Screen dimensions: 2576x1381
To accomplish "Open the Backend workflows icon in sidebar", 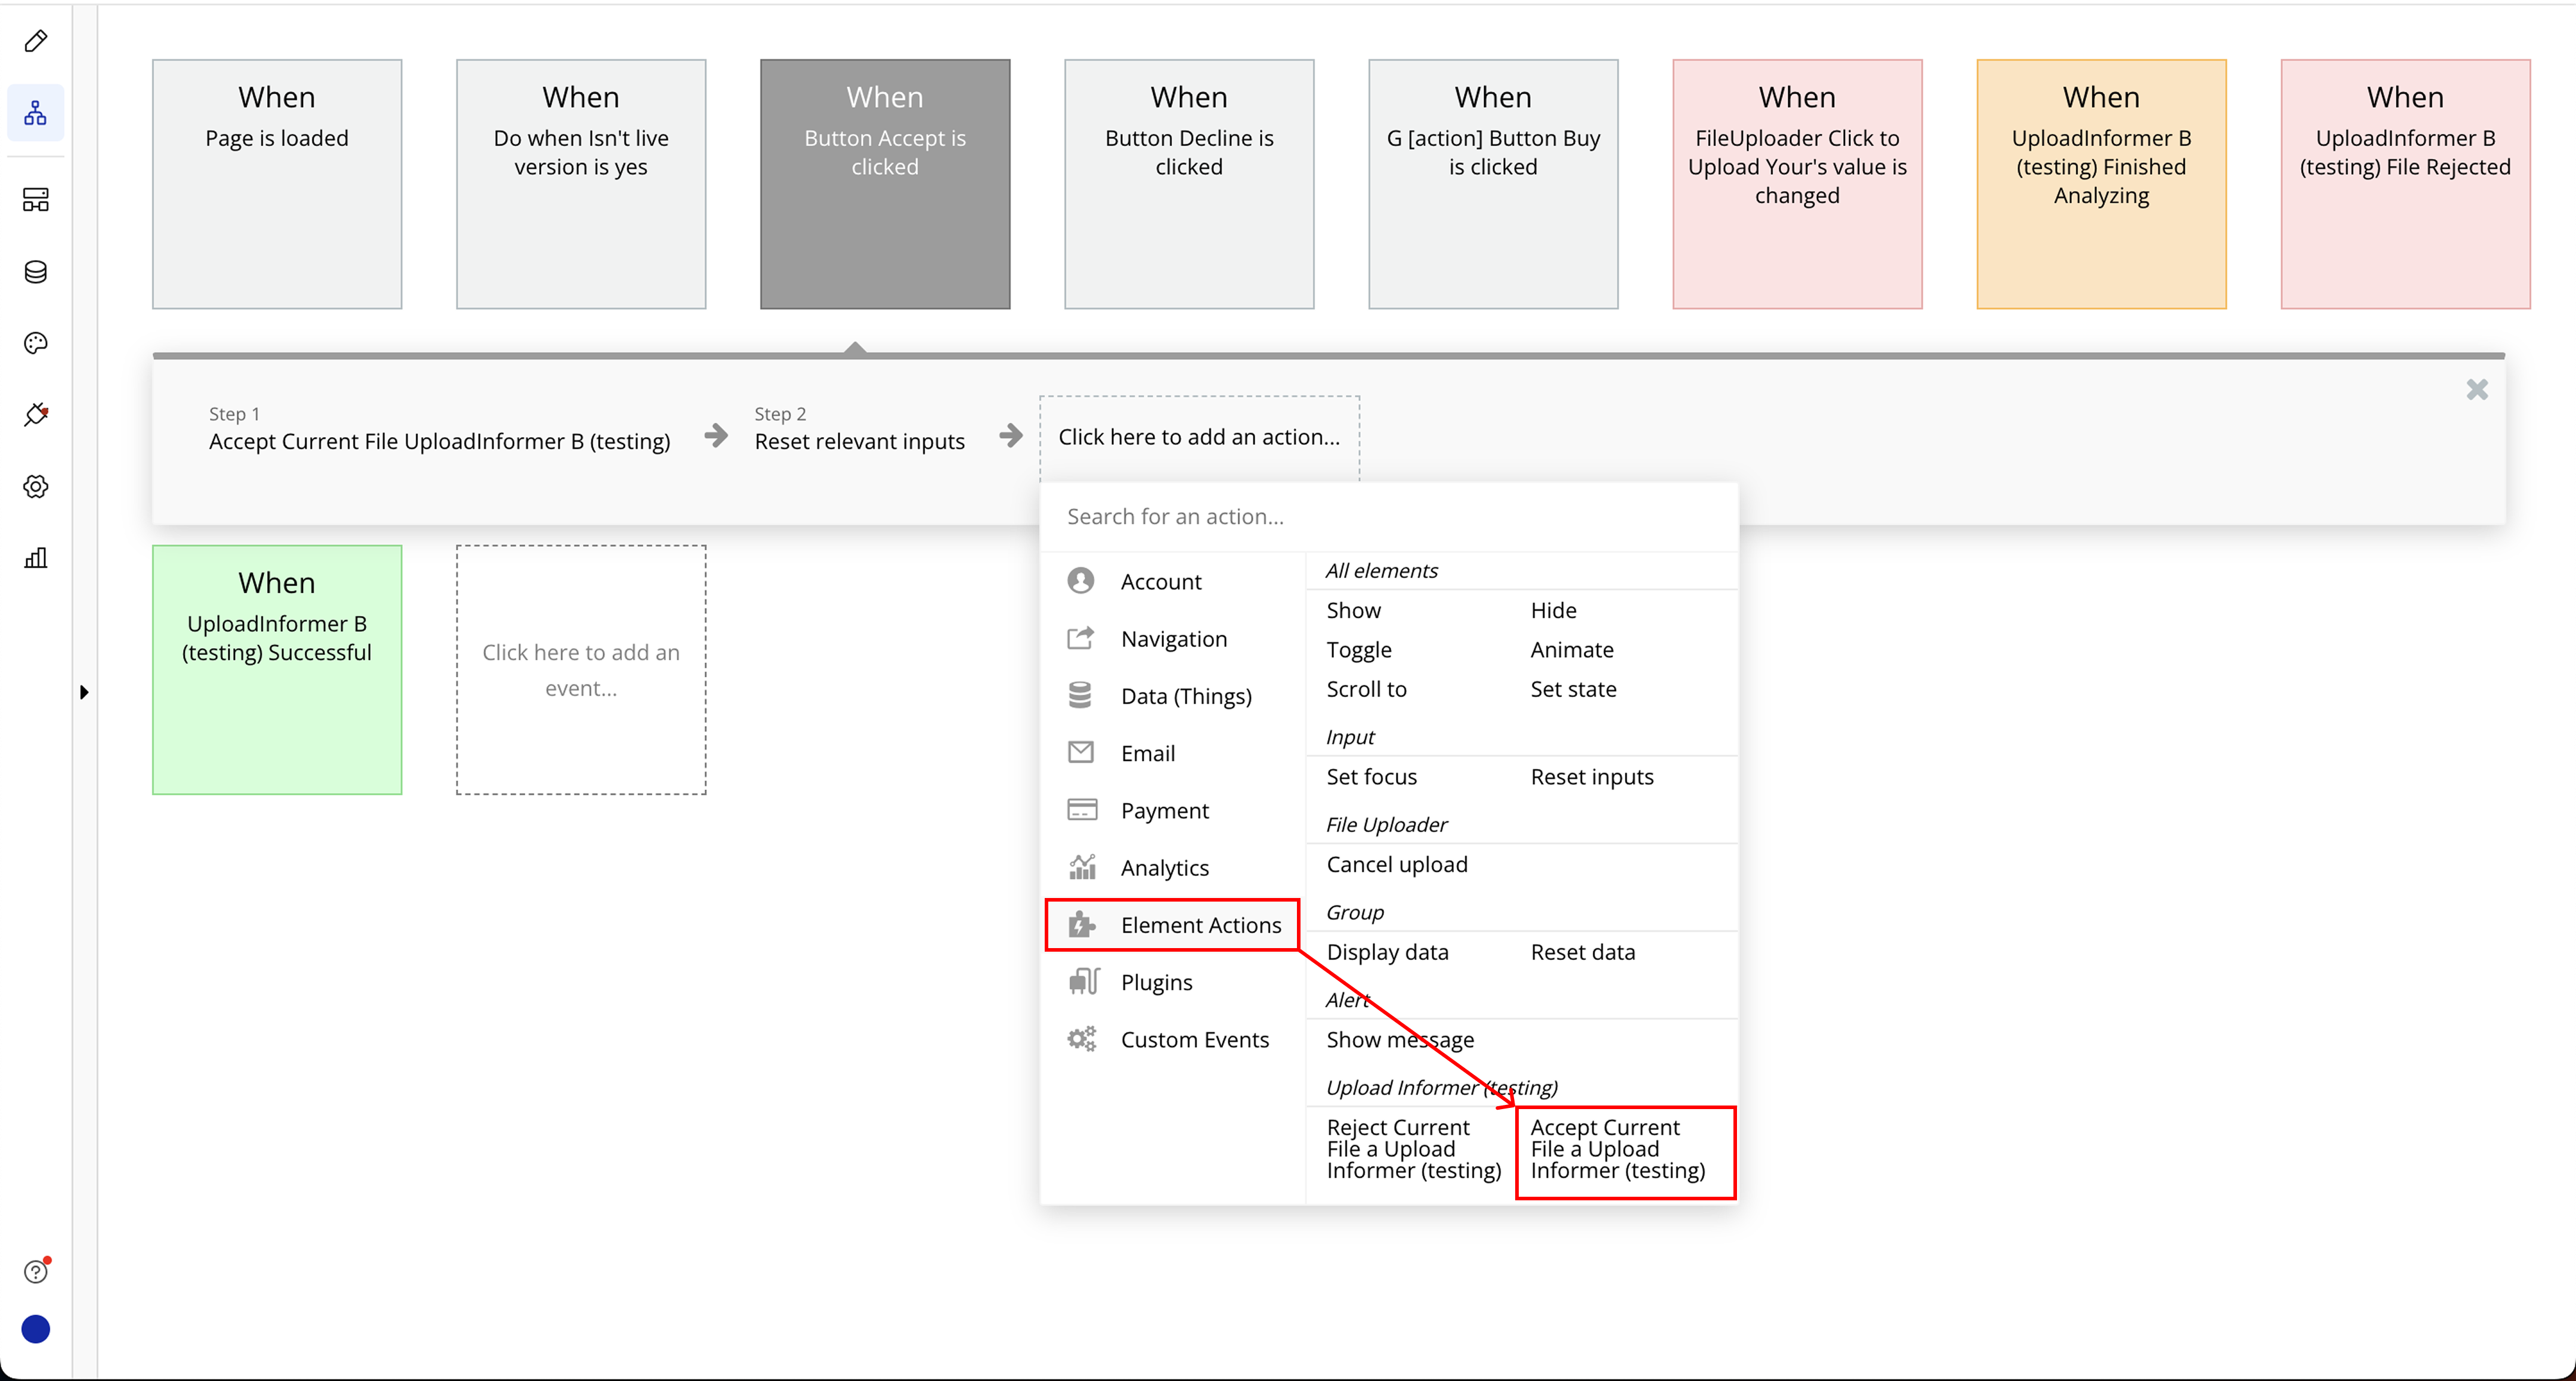I will tap(36, 199).
